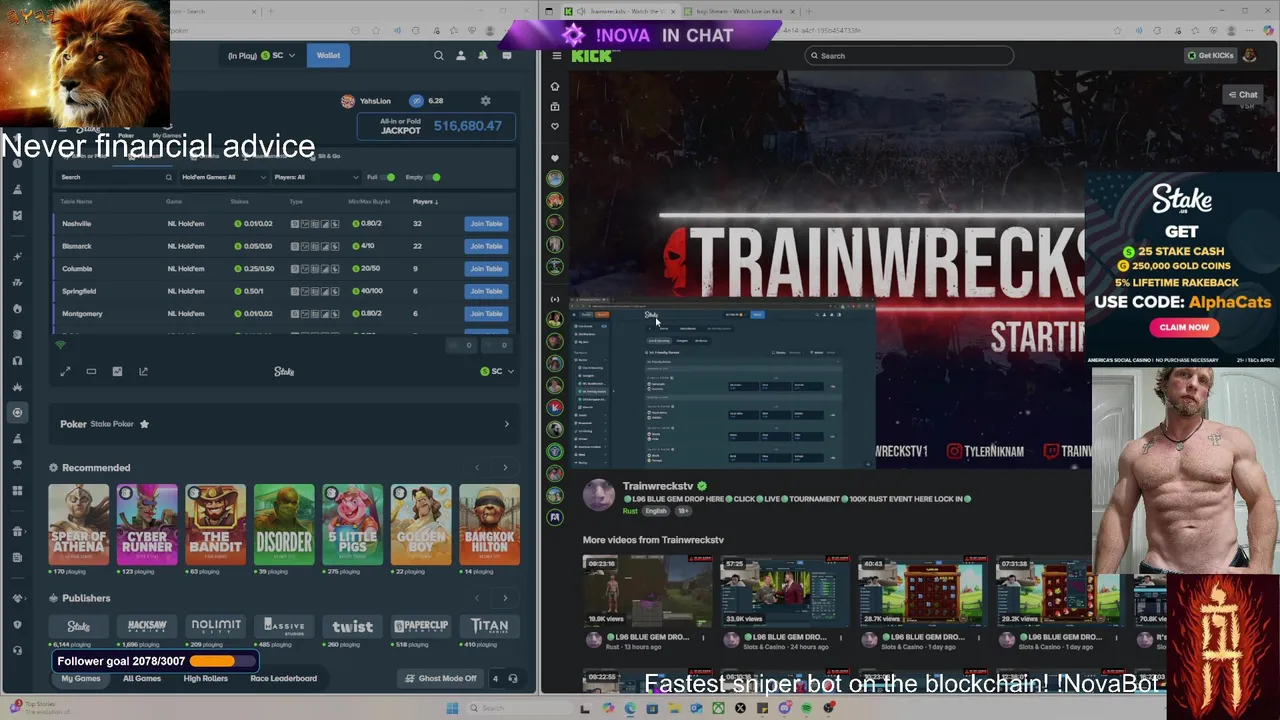This screenshot has height=720, width=1280.
Task: Open live stats chart icon below poker
Action: point(117,372)
